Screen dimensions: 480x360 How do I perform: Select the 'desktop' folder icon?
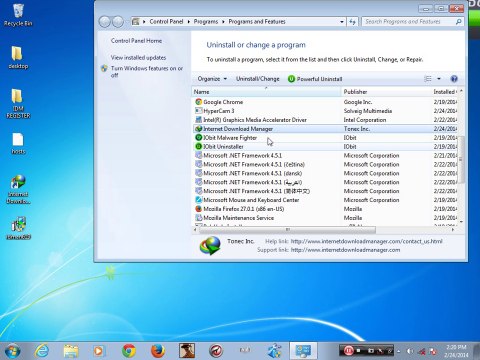[x=18, y=57]
